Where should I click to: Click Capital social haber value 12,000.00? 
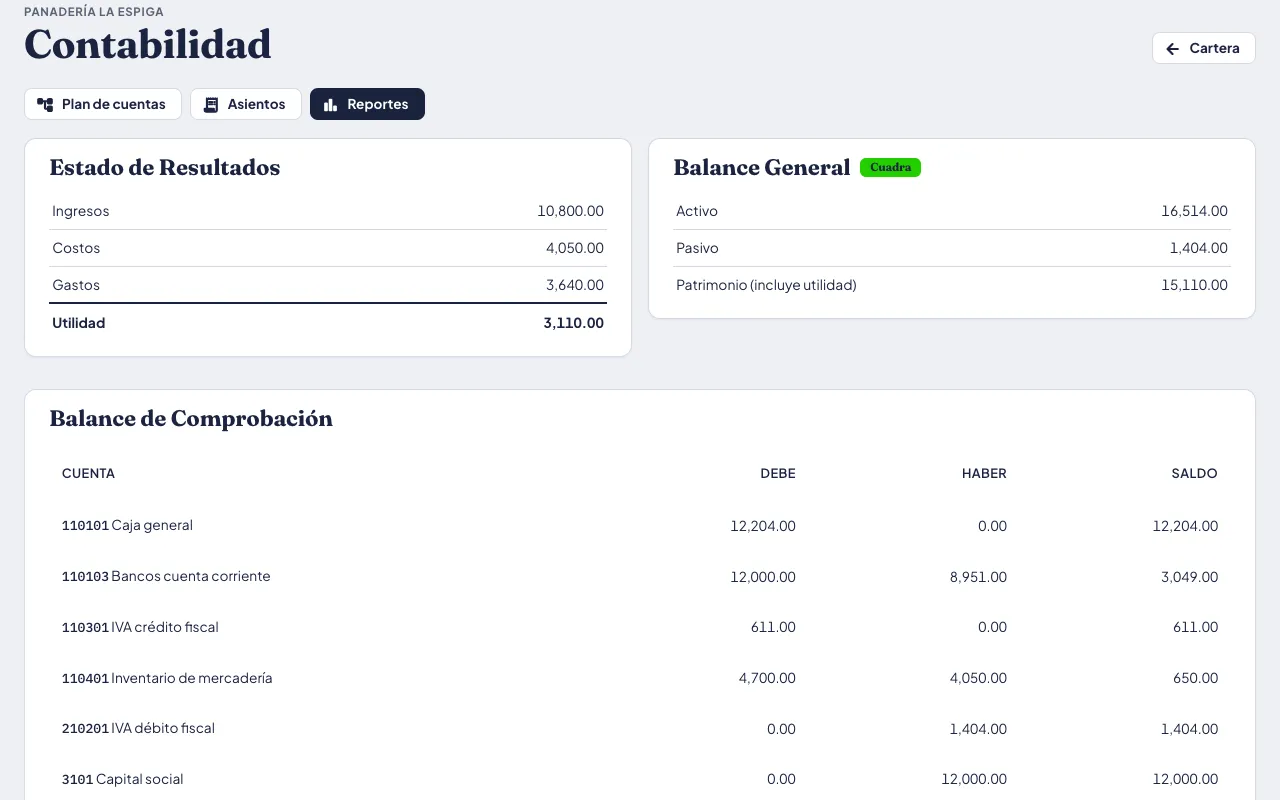point(974,779)
